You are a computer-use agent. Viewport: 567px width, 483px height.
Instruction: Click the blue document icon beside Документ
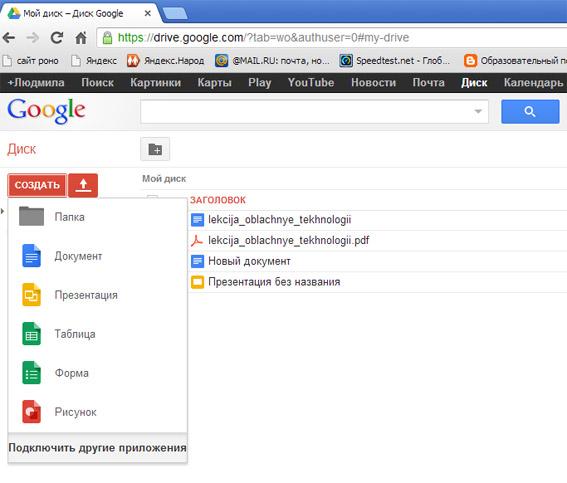click(x=31, y=256)
